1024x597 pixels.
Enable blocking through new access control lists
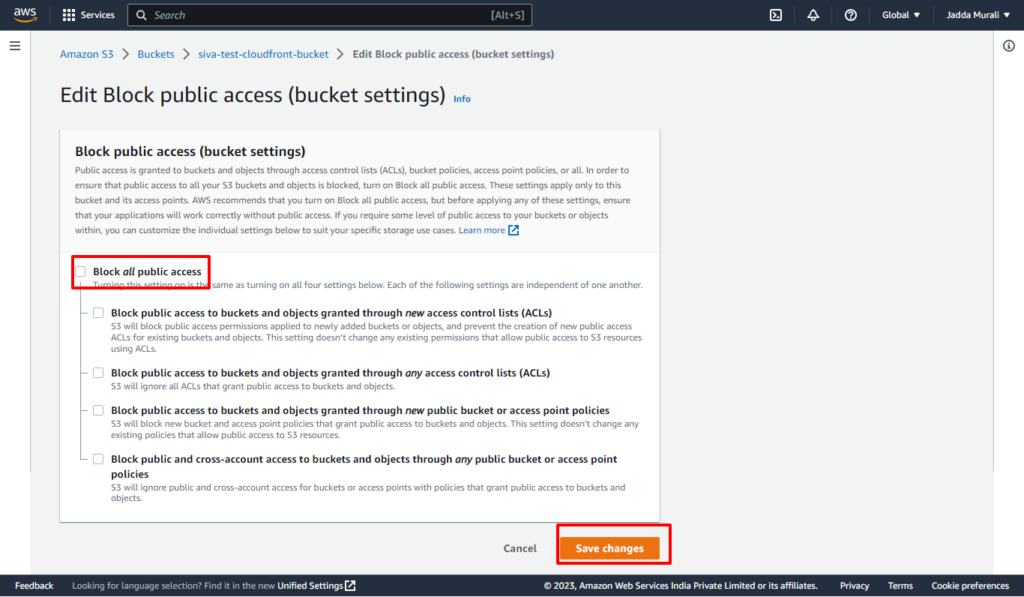click(x=98, y=313)
